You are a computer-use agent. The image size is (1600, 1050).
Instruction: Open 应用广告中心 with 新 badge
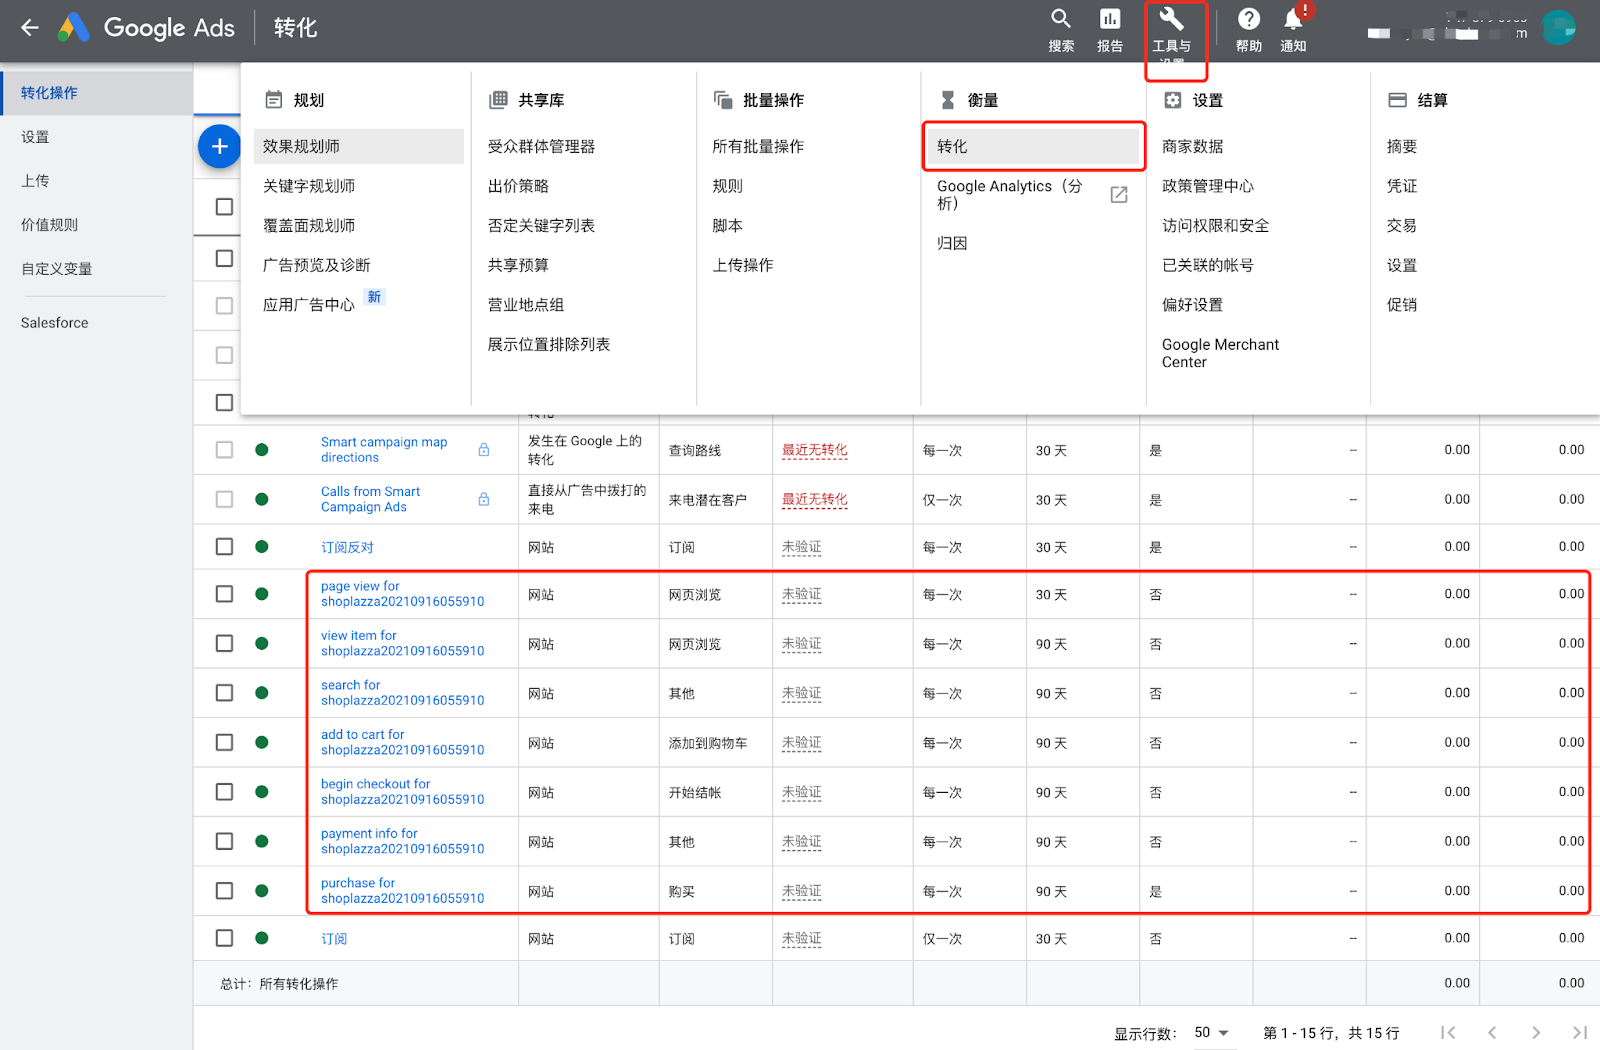[x=309, y=305]
